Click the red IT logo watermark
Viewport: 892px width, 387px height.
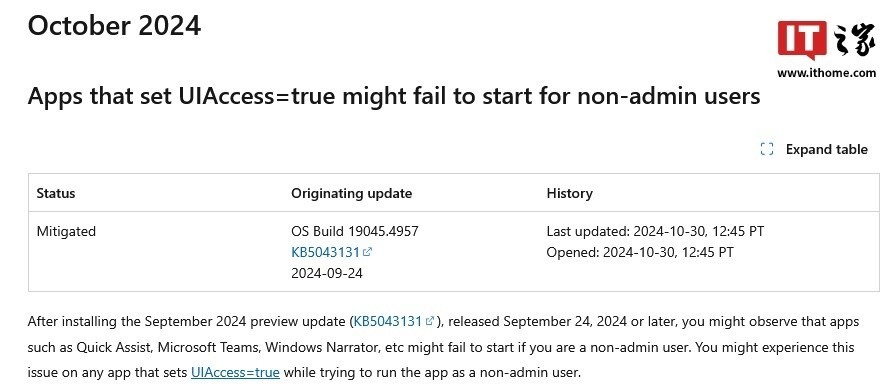(x=802, y=39)
